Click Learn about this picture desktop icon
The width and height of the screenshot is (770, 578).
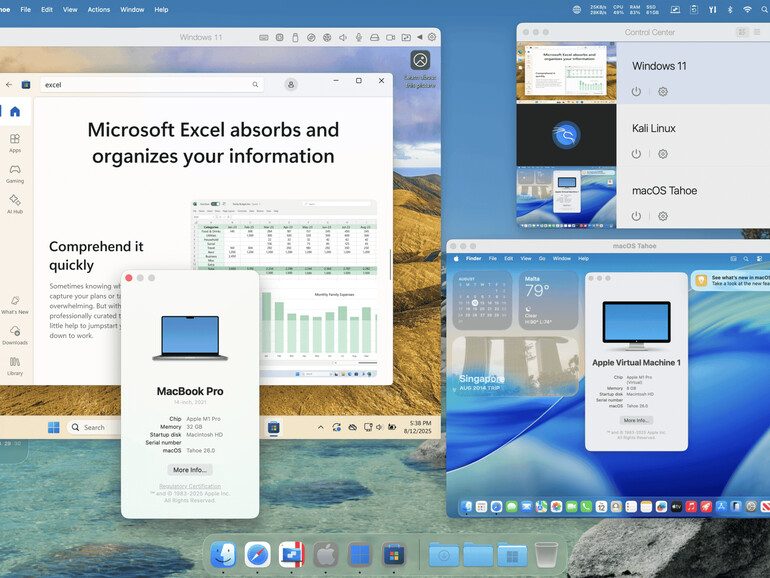tap(420, 69)
